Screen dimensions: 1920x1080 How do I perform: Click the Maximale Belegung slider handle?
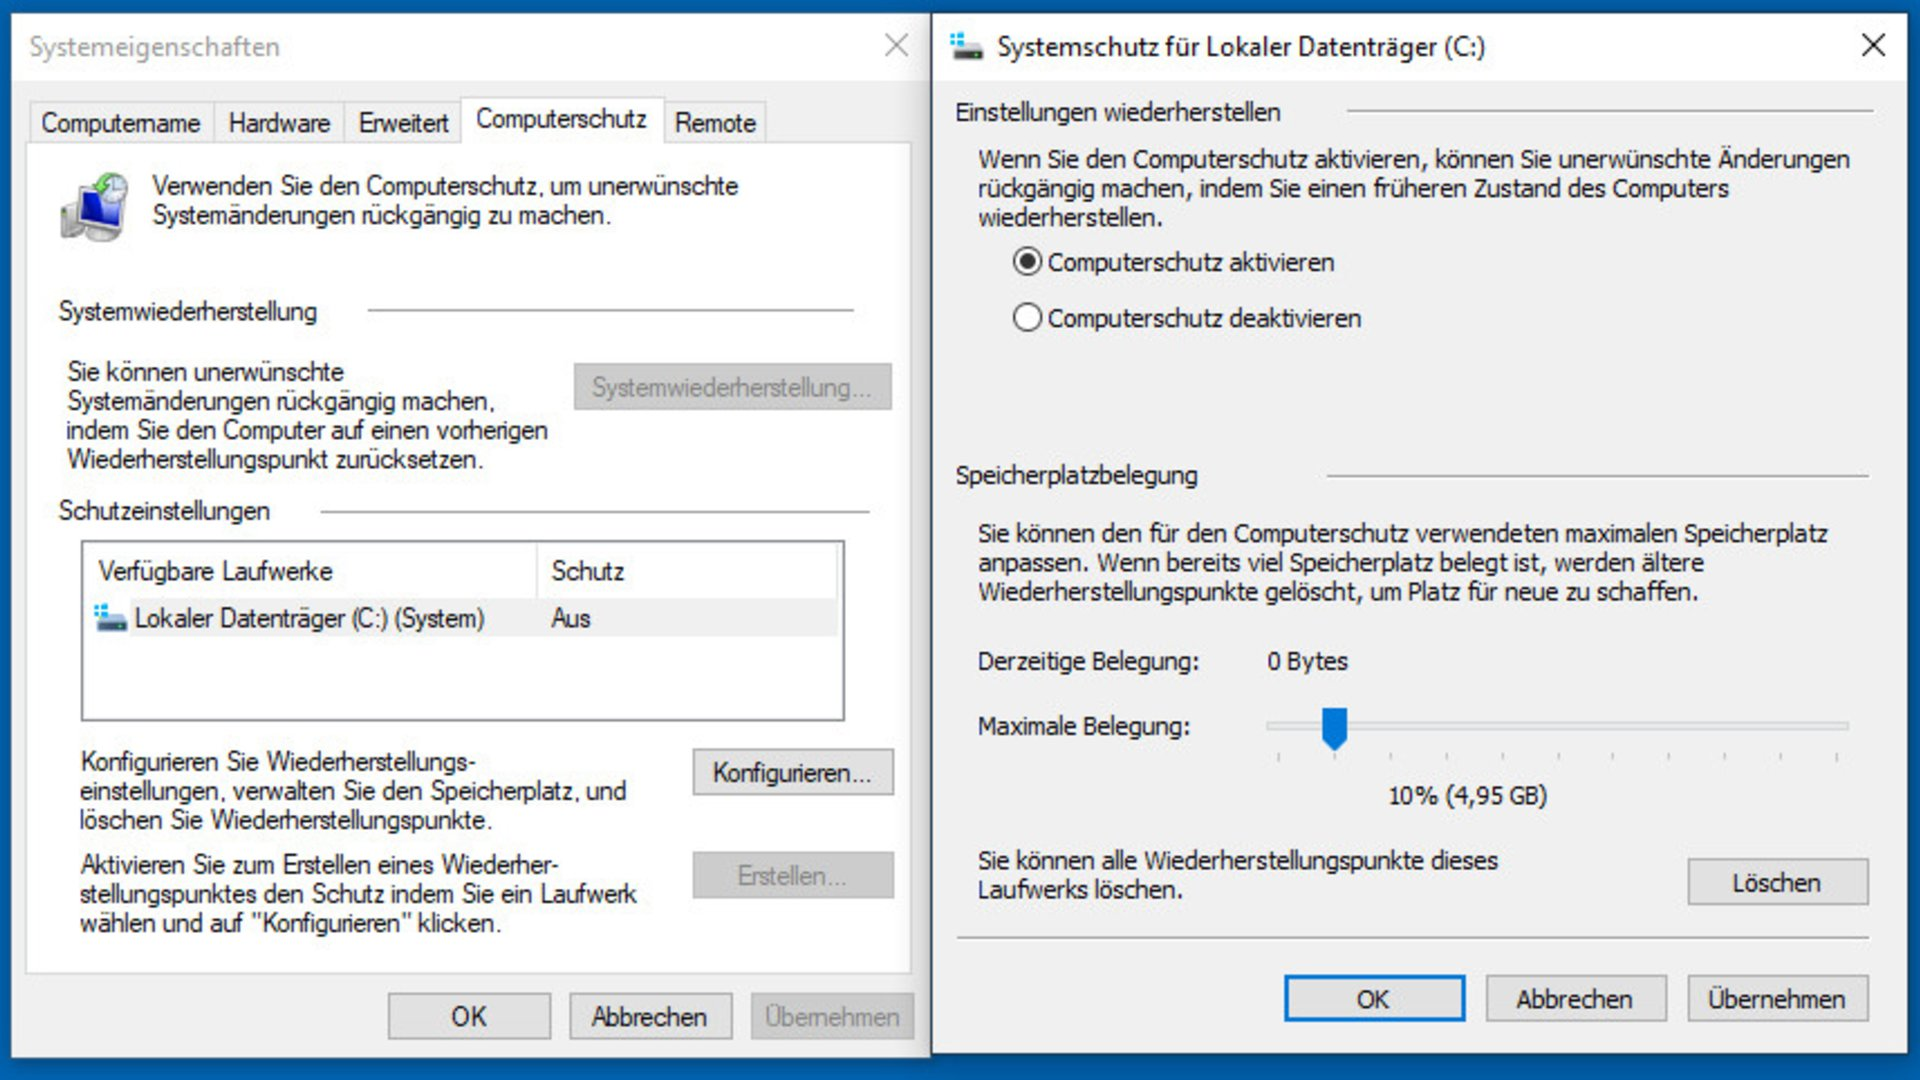coord(1334,728)
